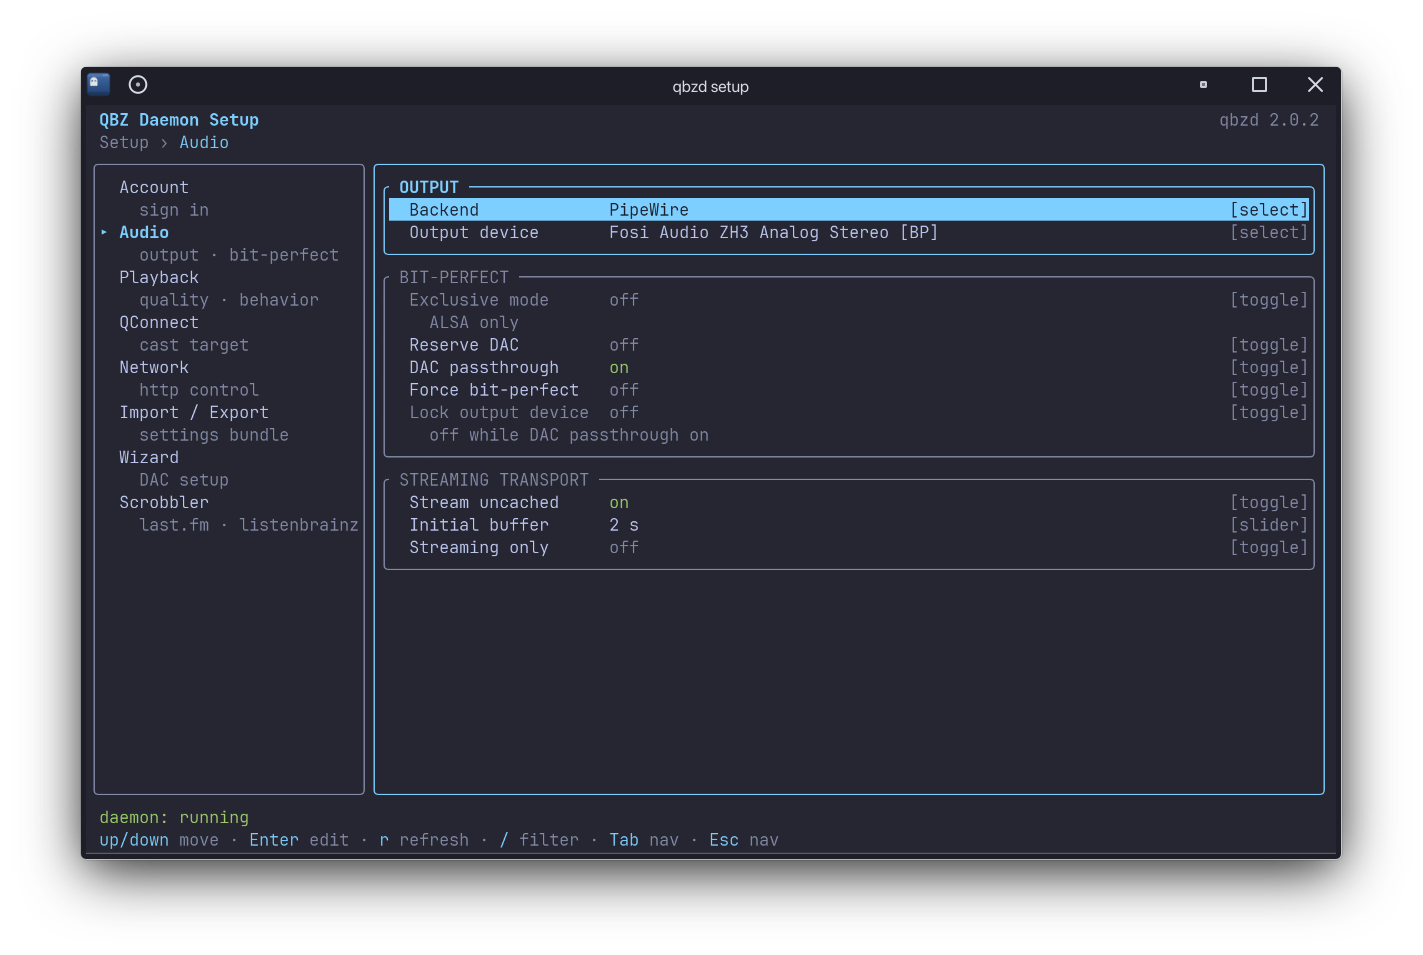Click 'cast target' subtitle

(194, 345)
